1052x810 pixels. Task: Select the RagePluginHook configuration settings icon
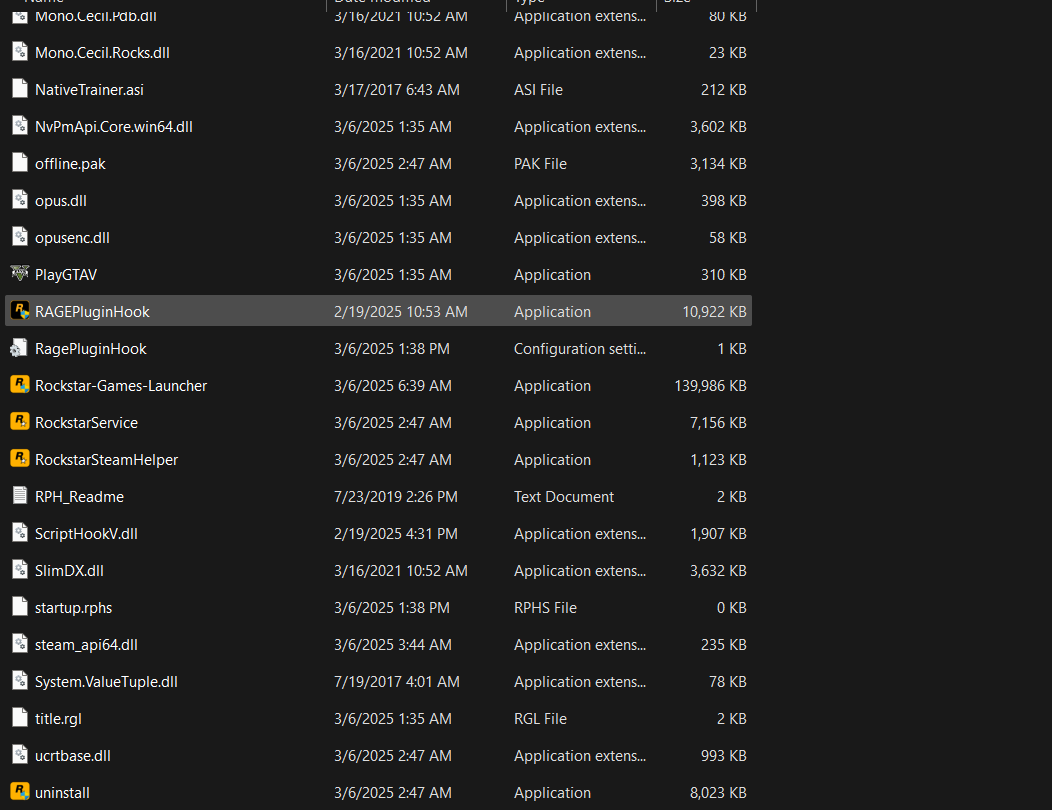coord(20,348)
